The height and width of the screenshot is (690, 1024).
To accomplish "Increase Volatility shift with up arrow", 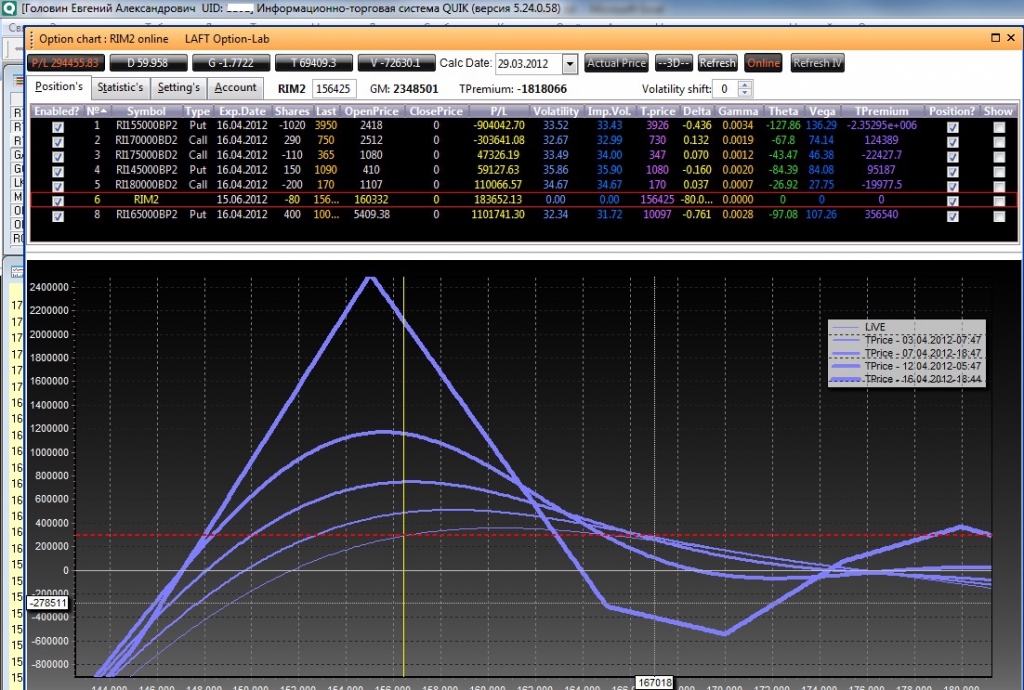I will [744, 84].
